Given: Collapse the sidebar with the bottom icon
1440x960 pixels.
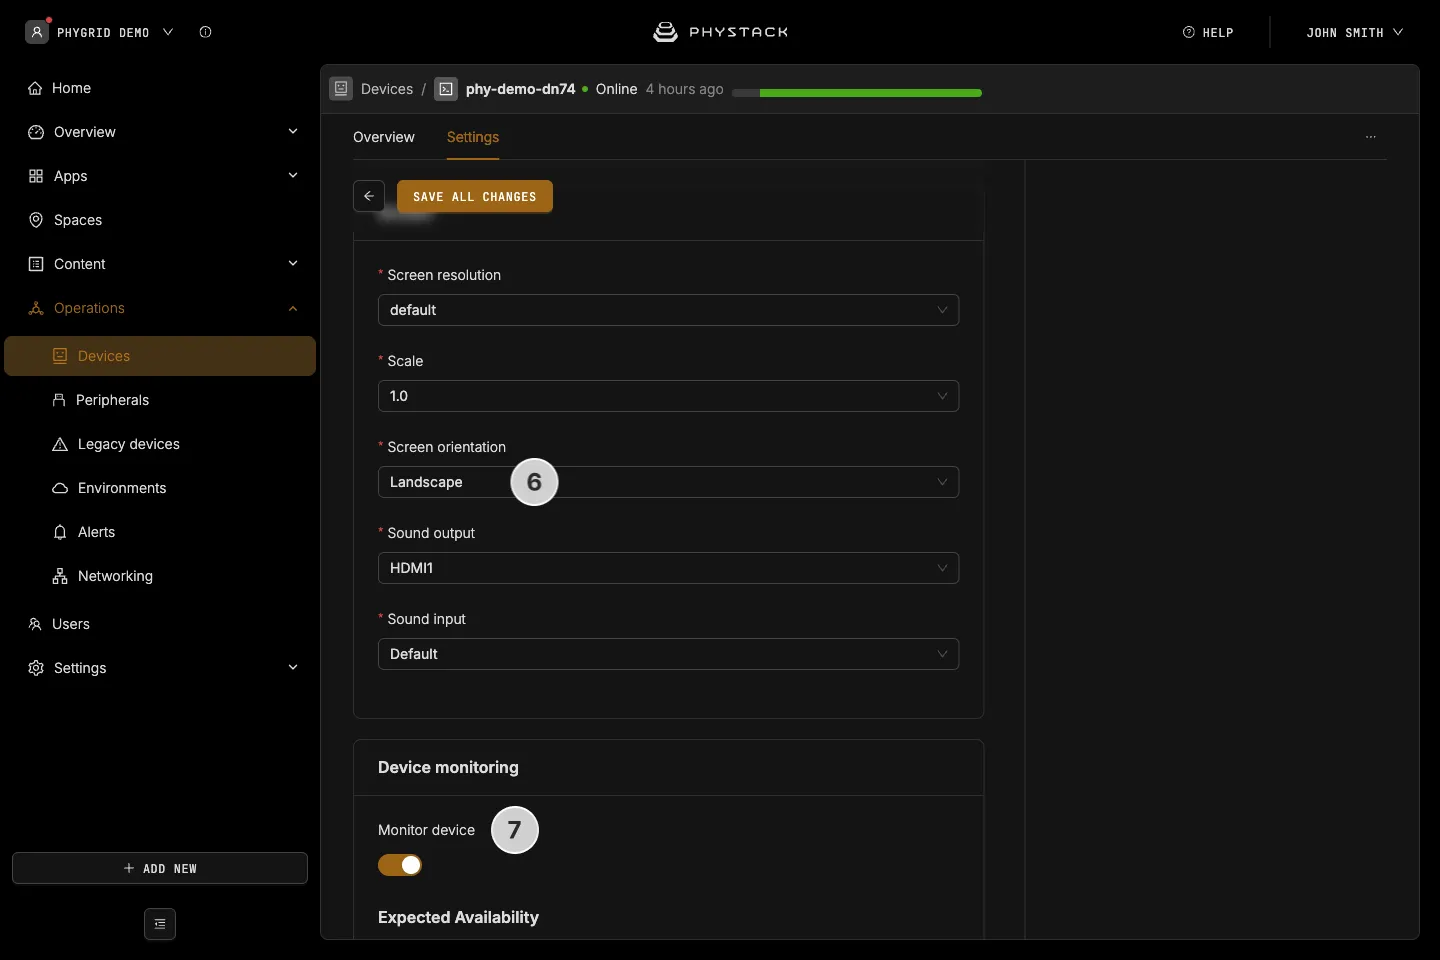Looking at the screenshot, I should point(160,924).
